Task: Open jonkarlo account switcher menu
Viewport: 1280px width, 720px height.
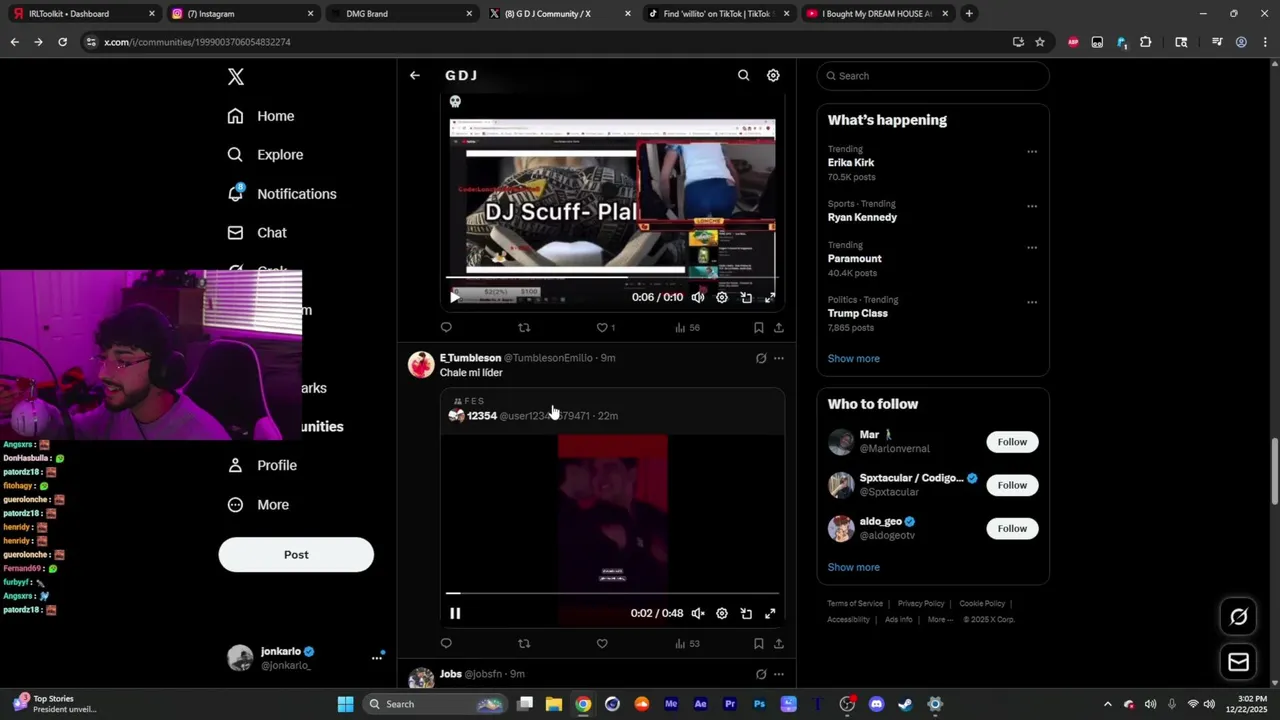Action: (377, 657)
